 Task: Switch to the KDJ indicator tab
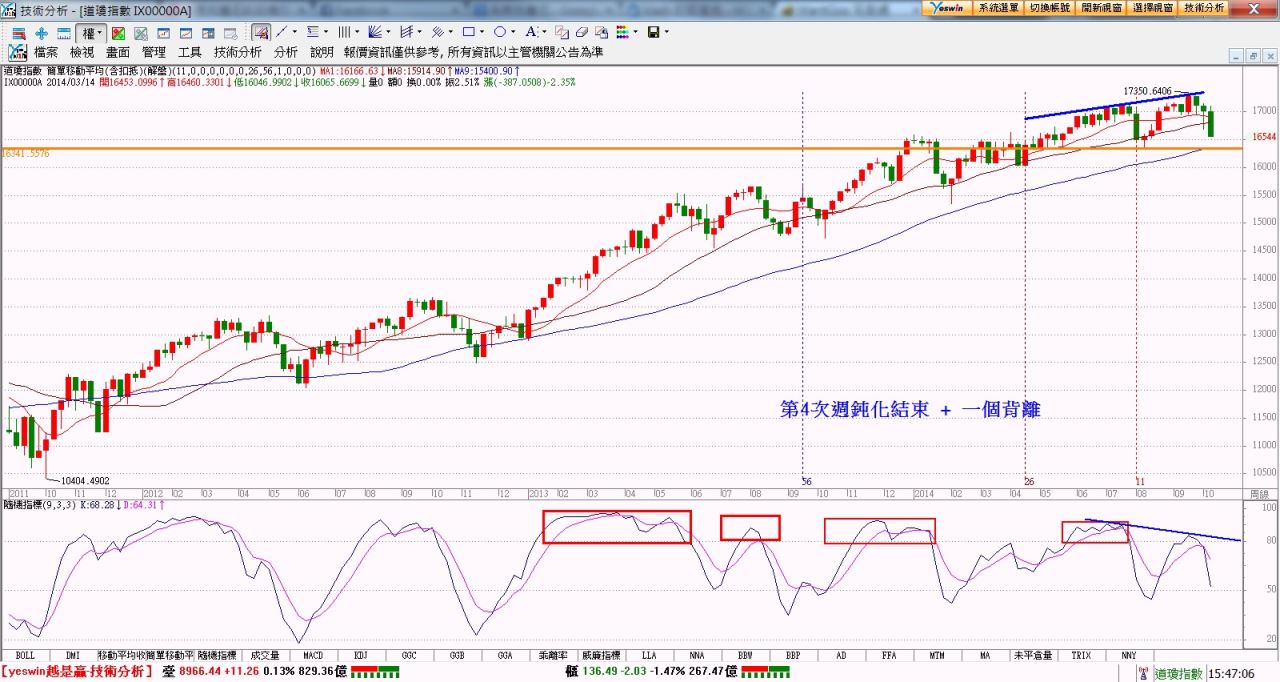tap(360, 655)
